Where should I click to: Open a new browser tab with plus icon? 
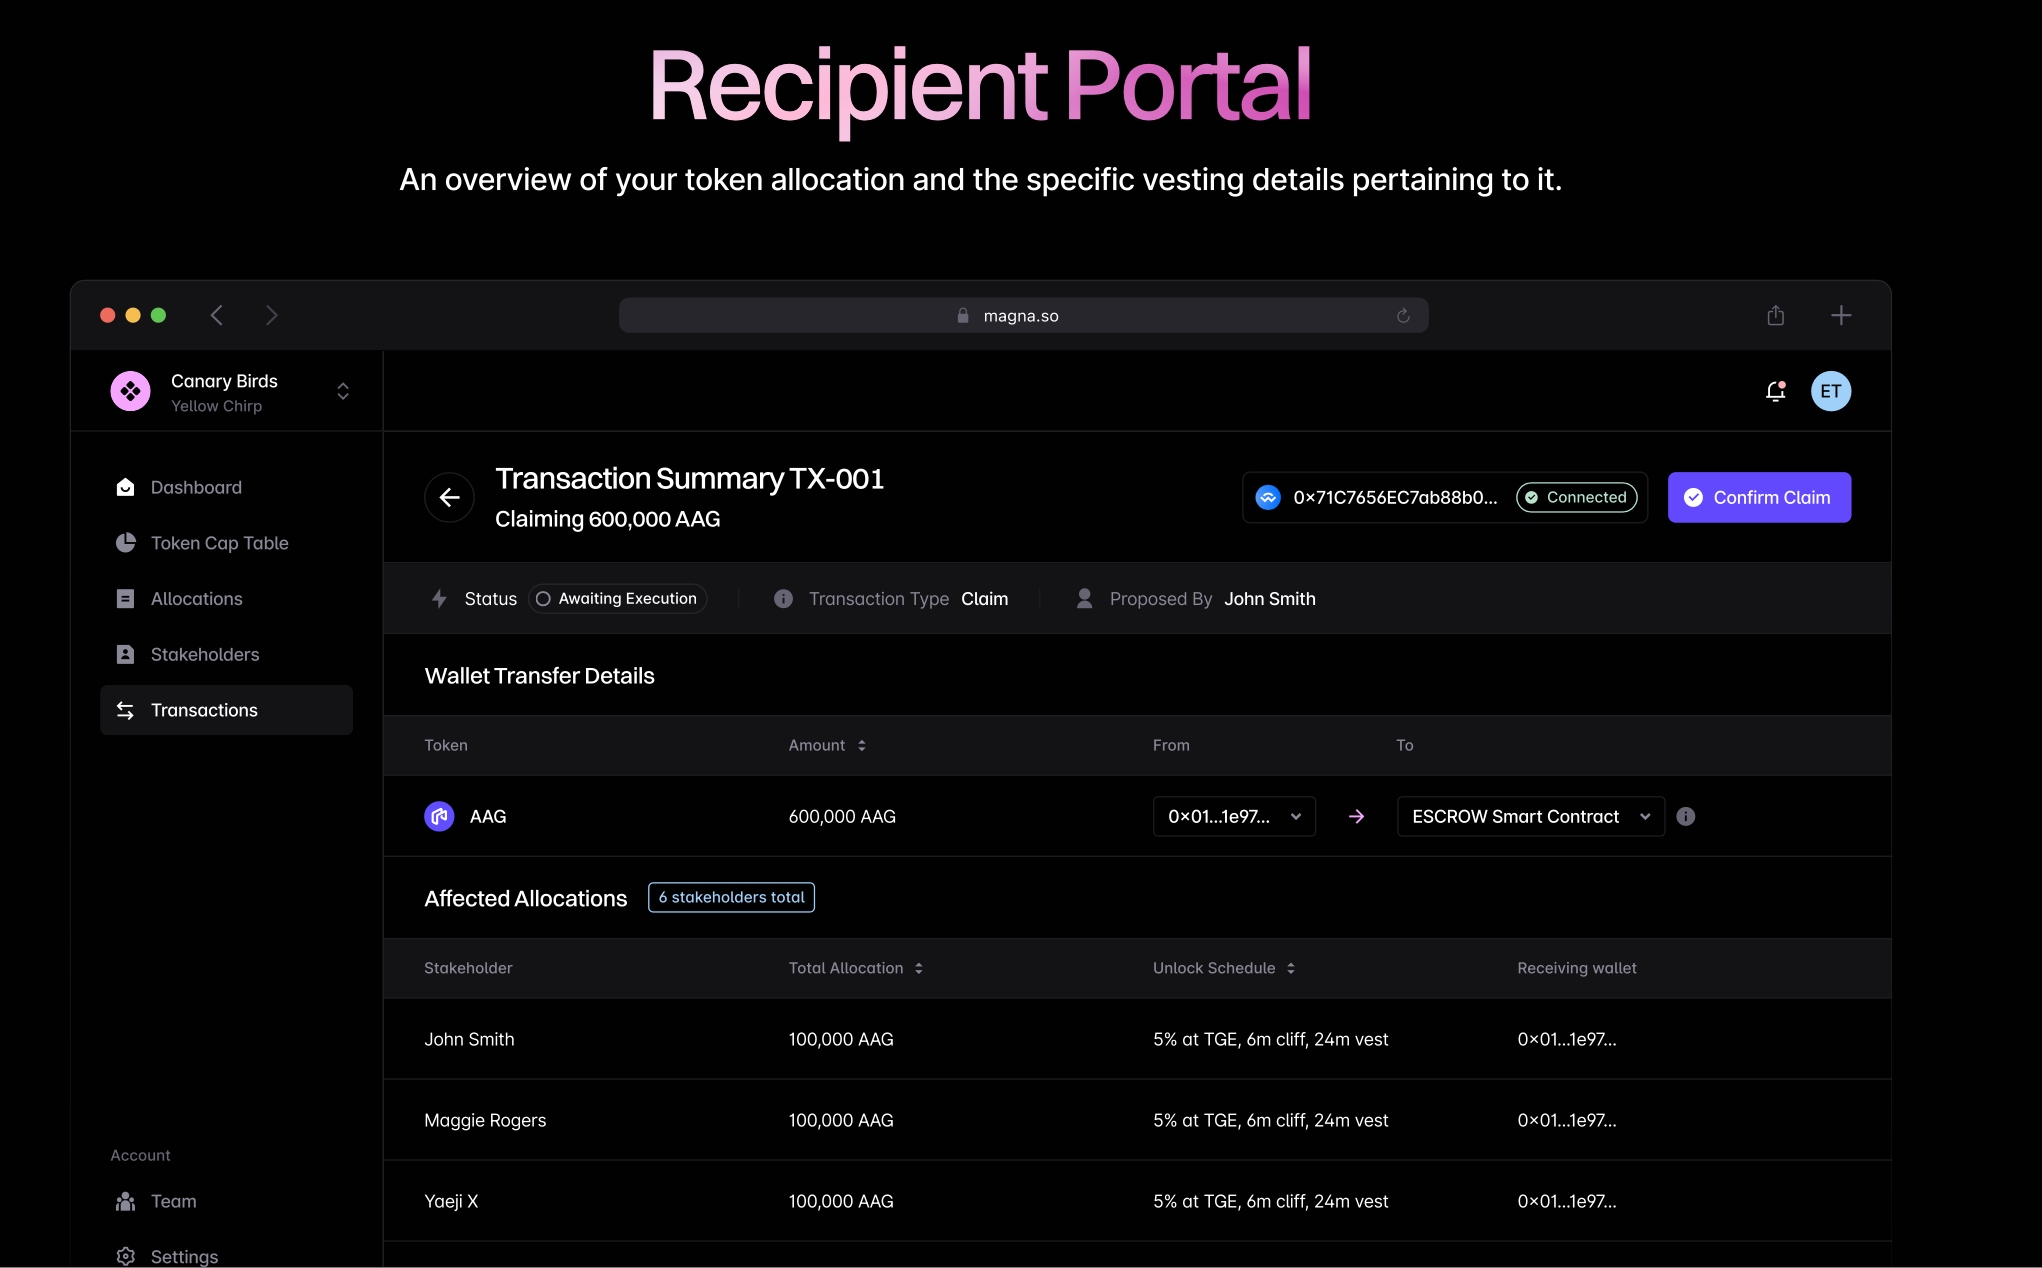click(x=1840, y=316)
